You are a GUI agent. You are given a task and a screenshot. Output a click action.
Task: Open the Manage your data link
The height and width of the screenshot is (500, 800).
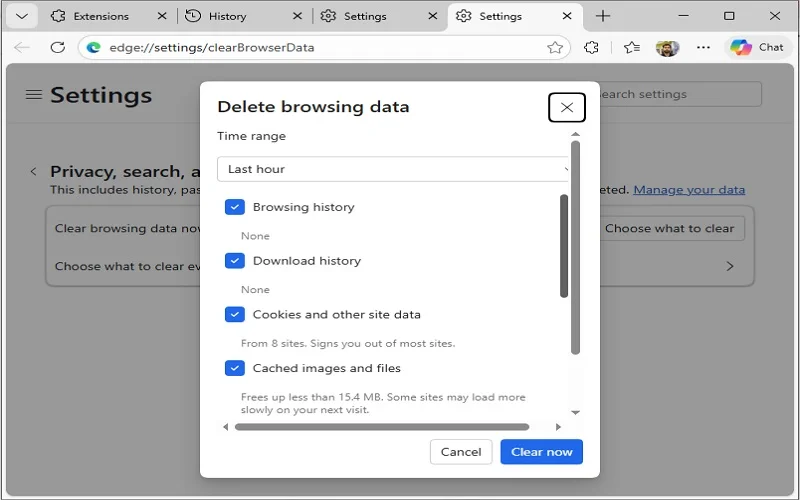coord(689,190)
